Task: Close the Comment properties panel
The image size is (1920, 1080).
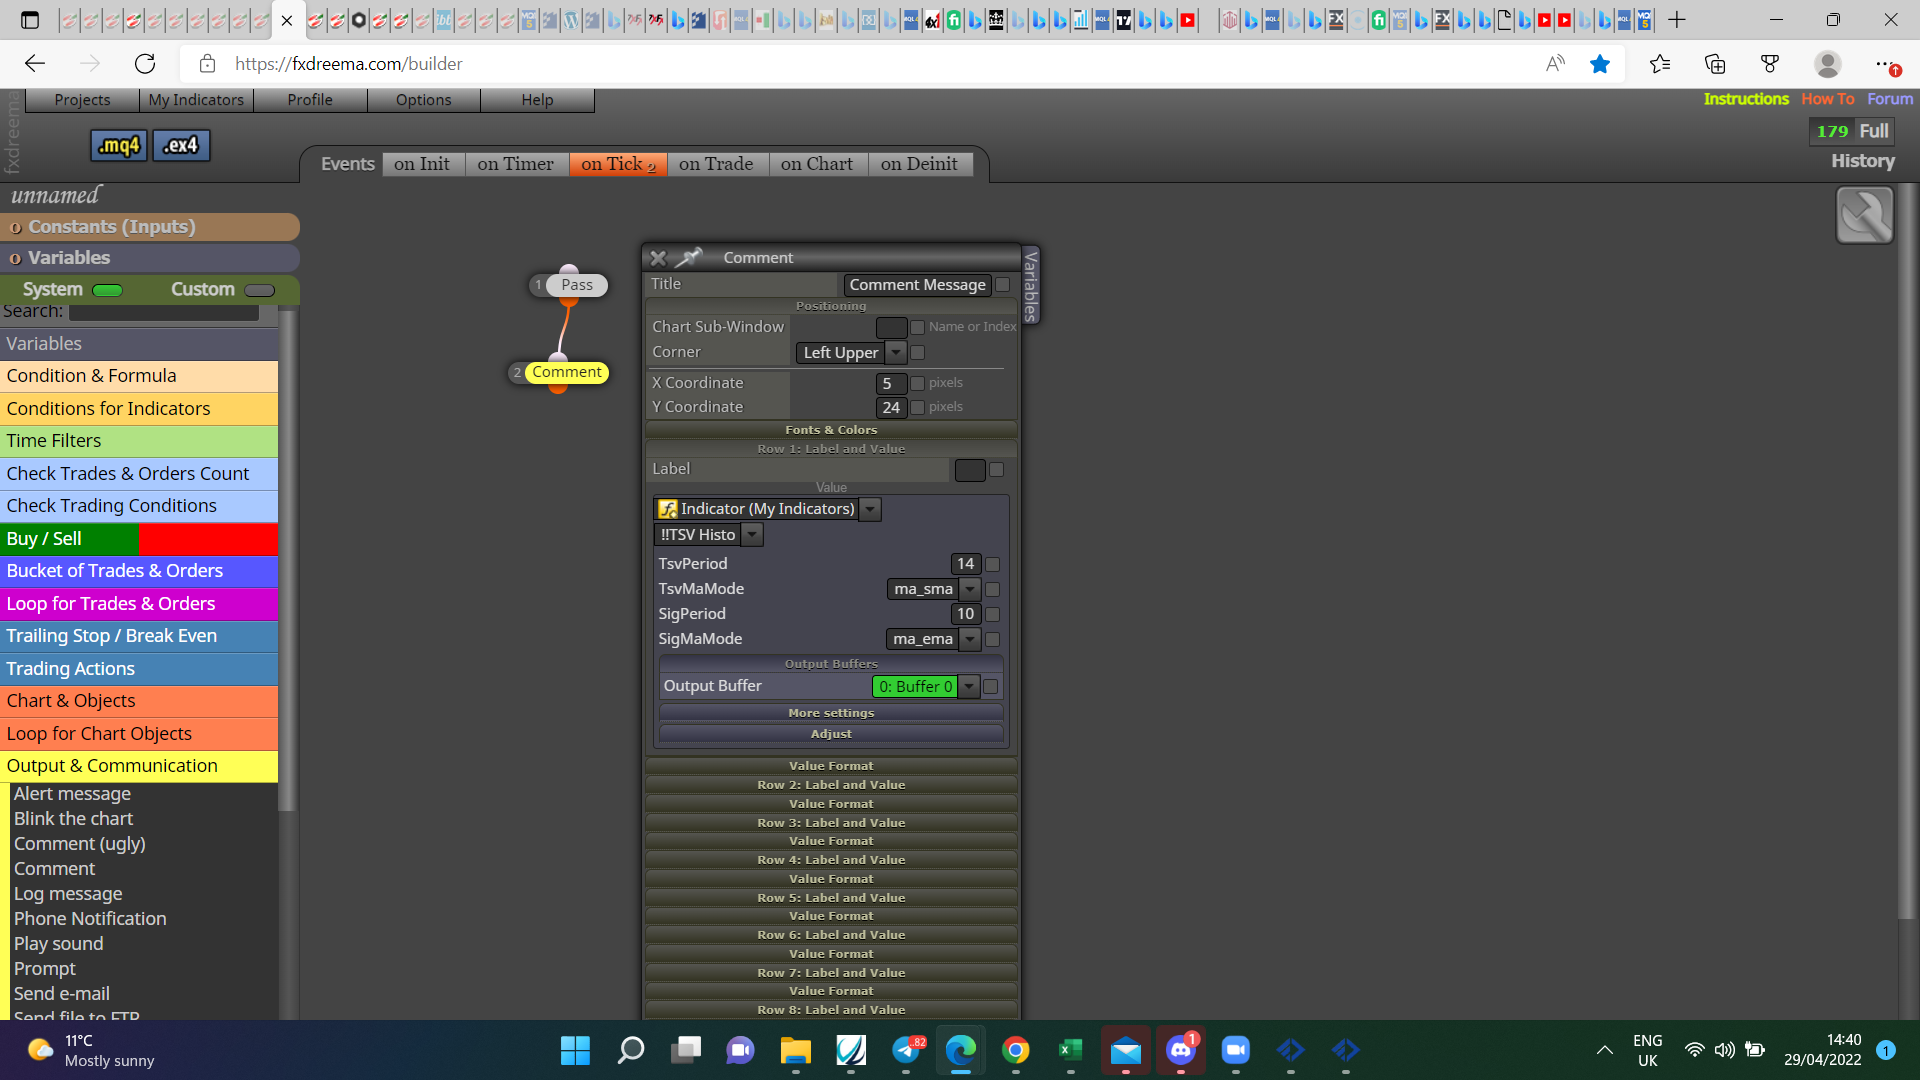Action: 657,258
